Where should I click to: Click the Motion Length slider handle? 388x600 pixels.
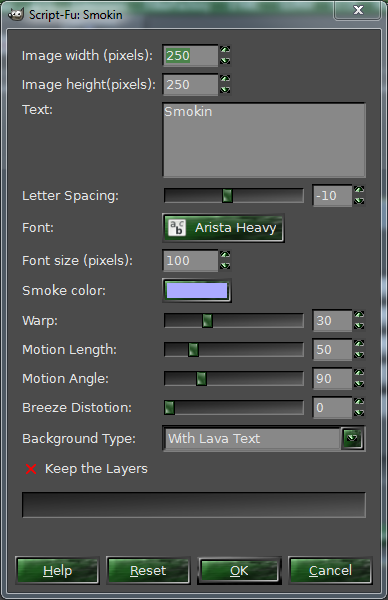(x=193, y=350)
